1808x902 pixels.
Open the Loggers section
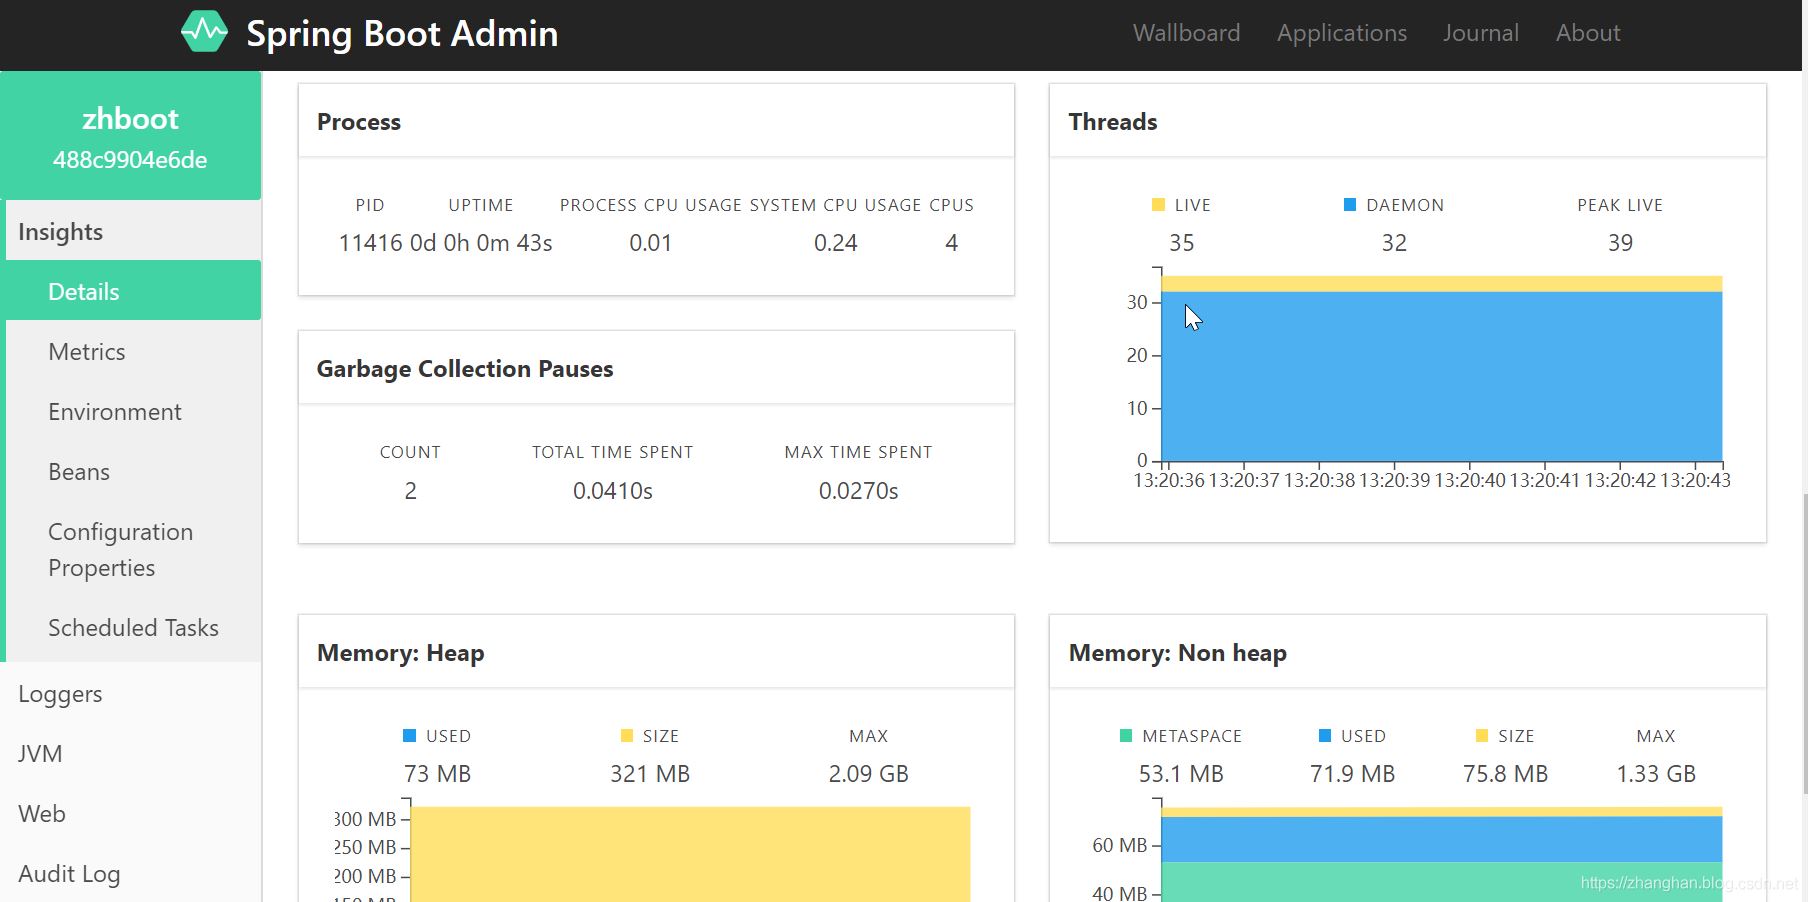[x=60, y=693]
